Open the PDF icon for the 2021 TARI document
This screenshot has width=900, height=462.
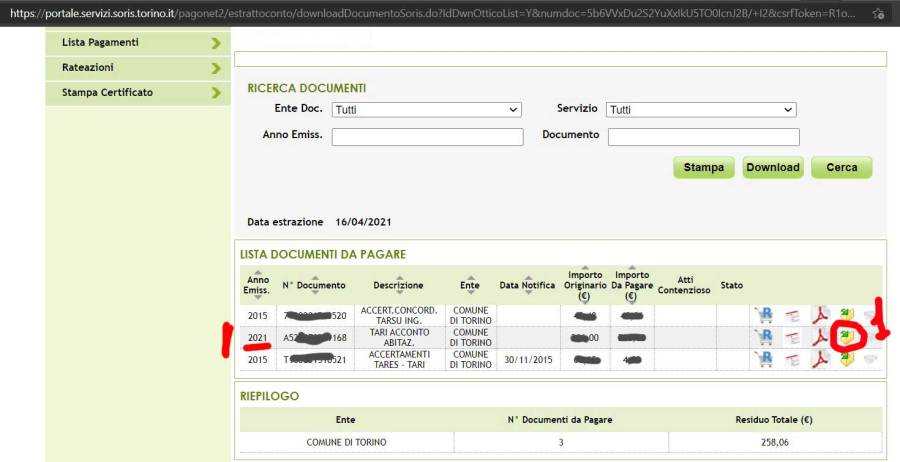point(820,337)
